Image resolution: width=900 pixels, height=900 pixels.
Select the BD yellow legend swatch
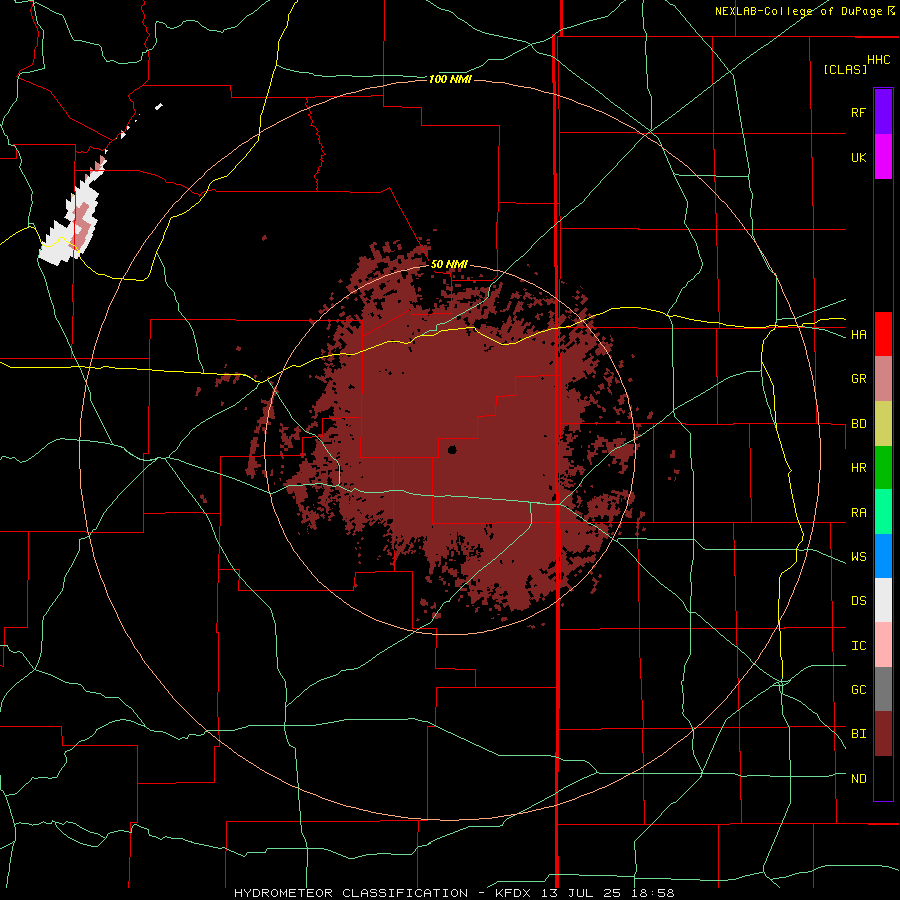tap(883, 424)
